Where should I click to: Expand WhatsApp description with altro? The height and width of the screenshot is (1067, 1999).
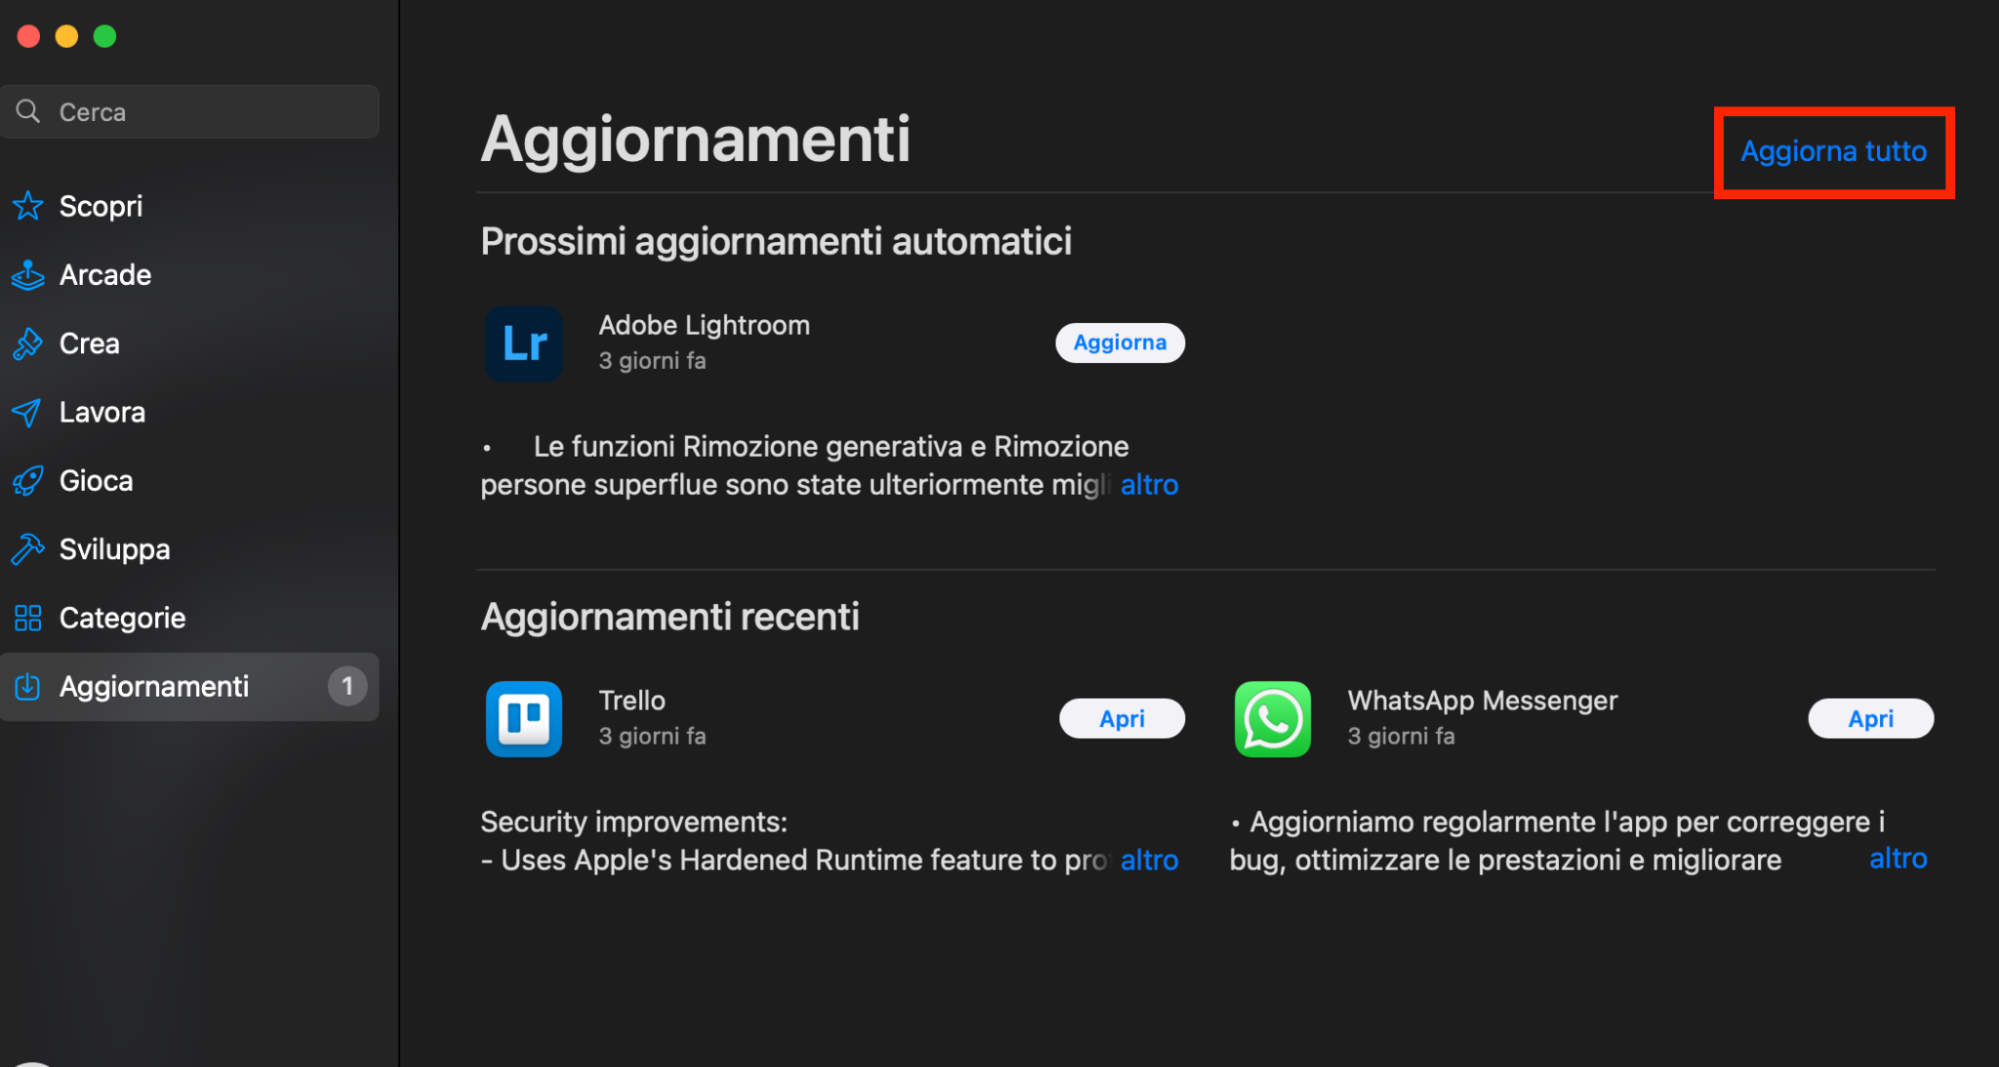coord(1896,858)
